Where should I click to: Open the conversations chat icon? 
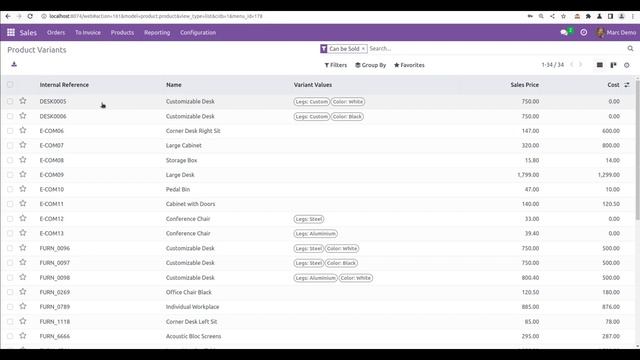[x=564, y=32]
